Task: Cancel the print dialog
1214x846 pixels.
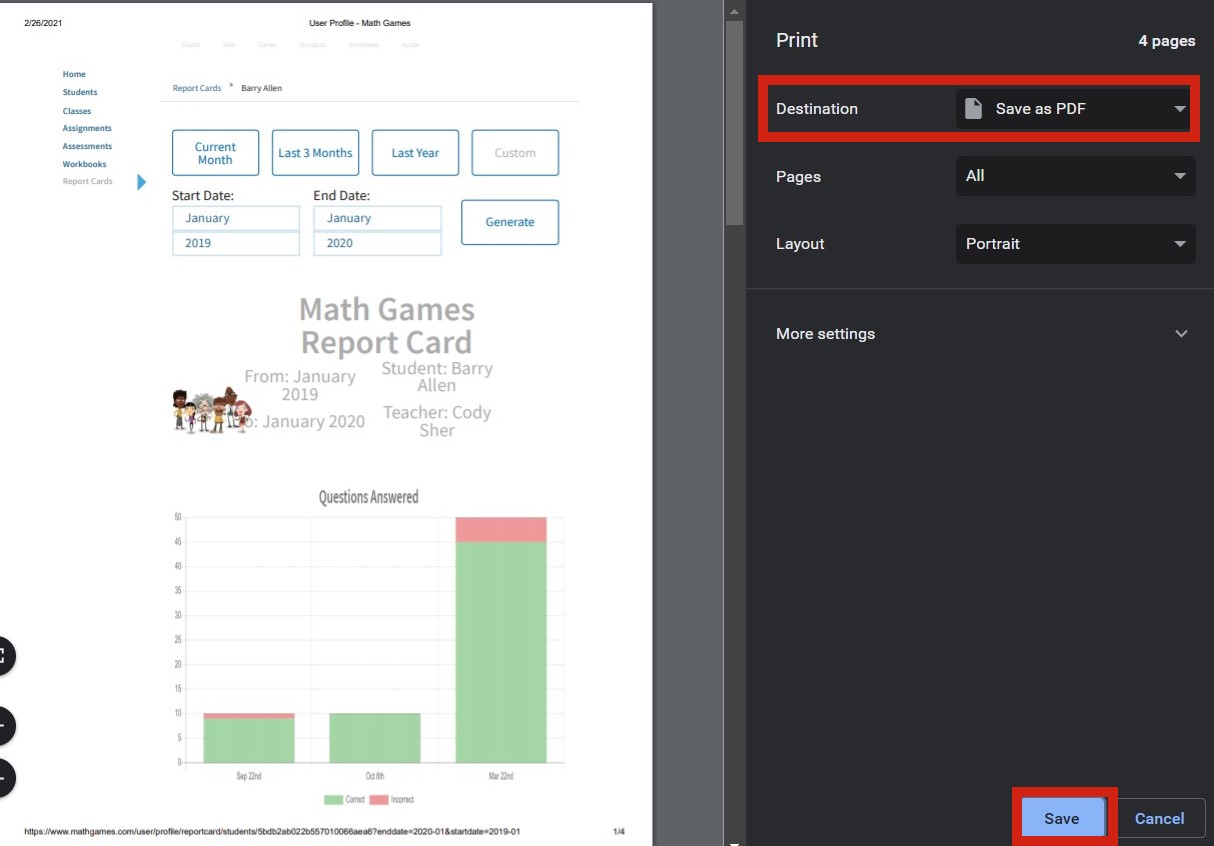Action: pos(1159,818)
